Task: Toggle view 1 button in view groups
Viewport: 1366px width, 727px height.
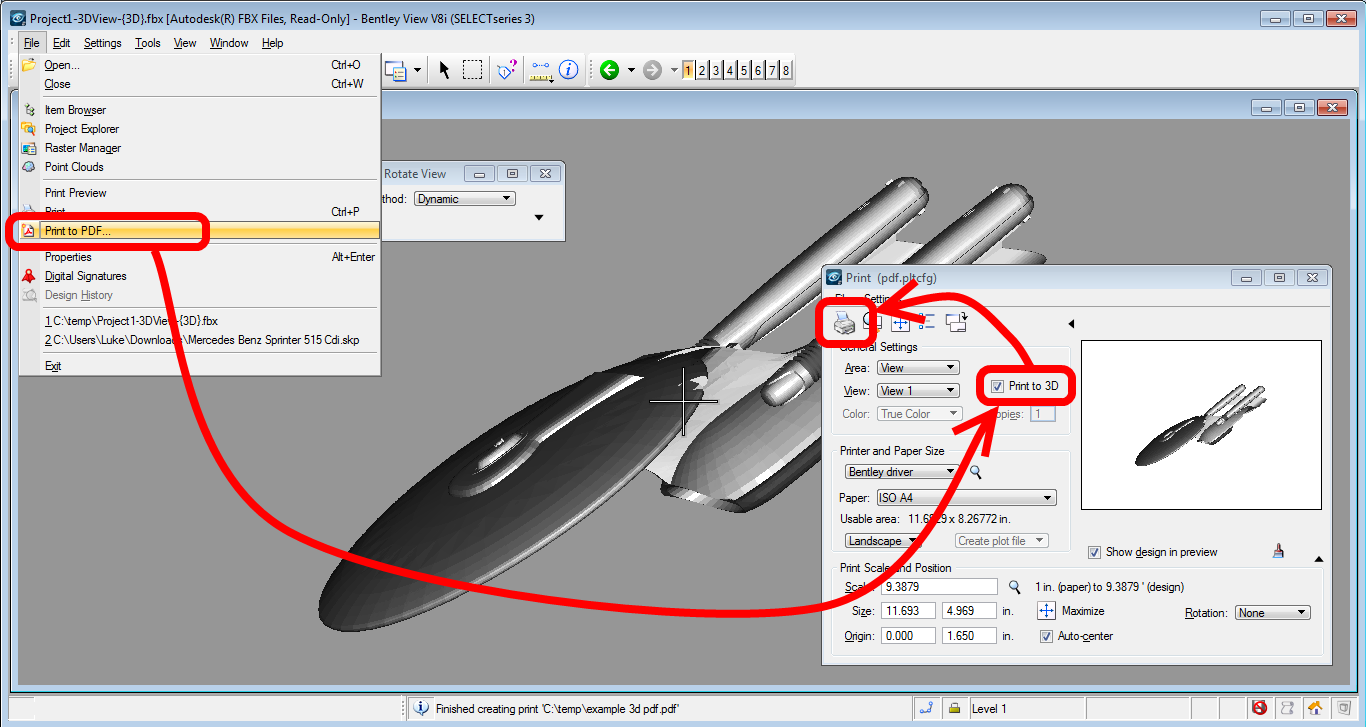Action: tap(688, 70)
